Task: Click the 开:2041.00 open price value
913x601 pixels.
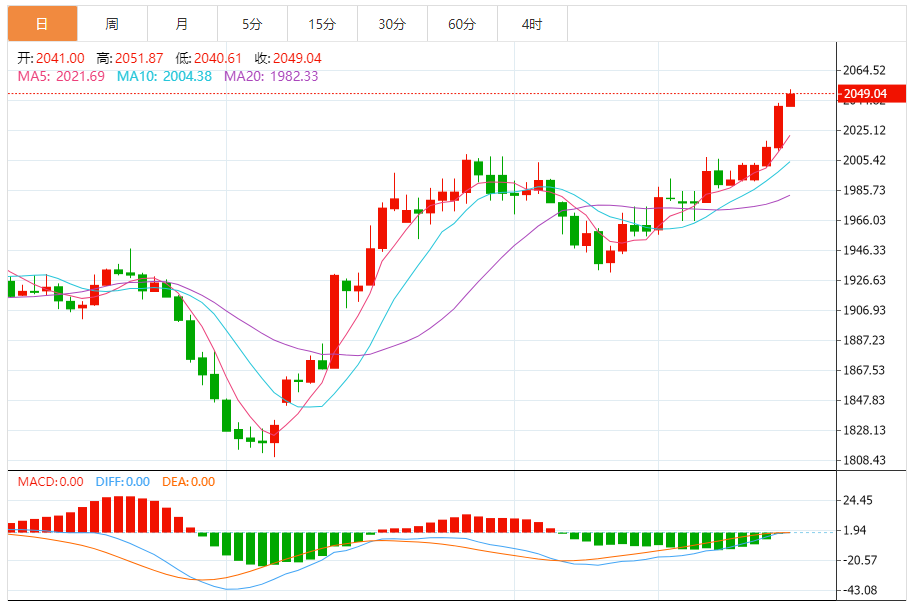Action: click(51, 58)
